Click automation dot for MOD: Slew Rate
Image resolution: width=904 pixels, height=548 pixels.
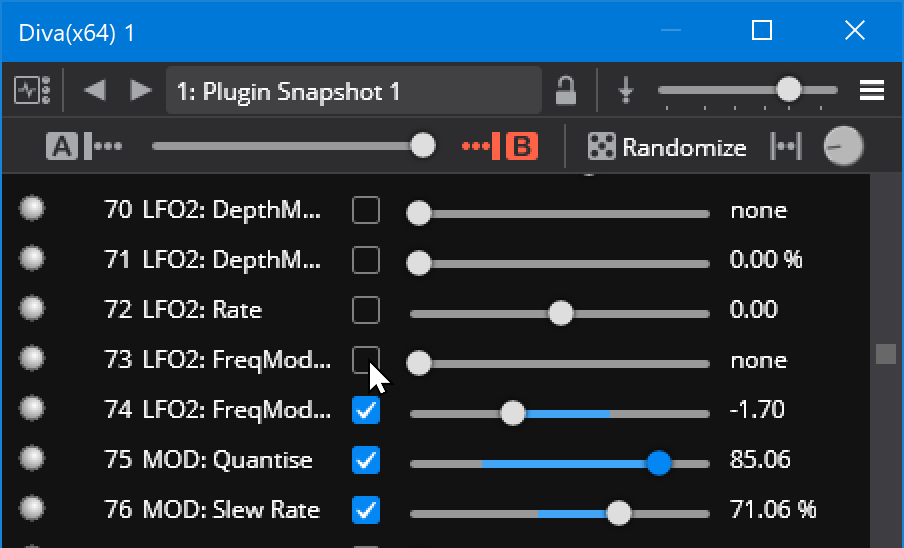coord(32,508)
